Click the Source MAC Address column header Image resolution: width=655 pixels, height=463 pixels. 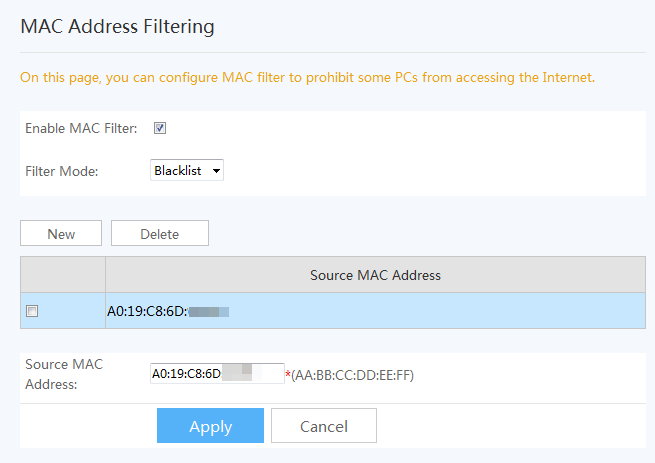[x=375, y=275]
